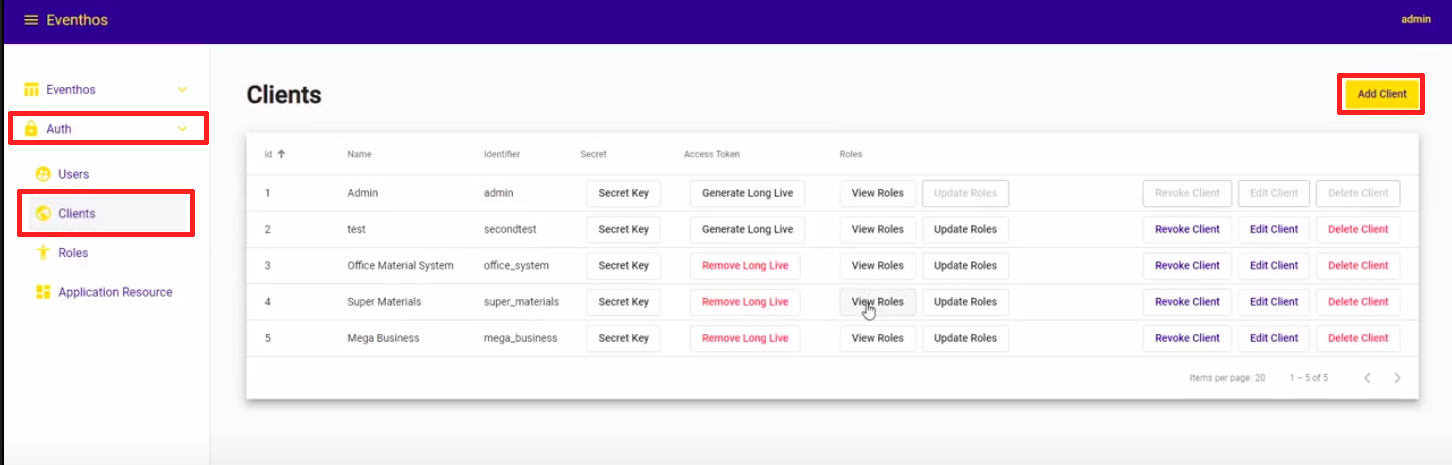Click the 'mega_business' identifier cell
Viewport: 1452px width, 465px height.
[520, 338]
